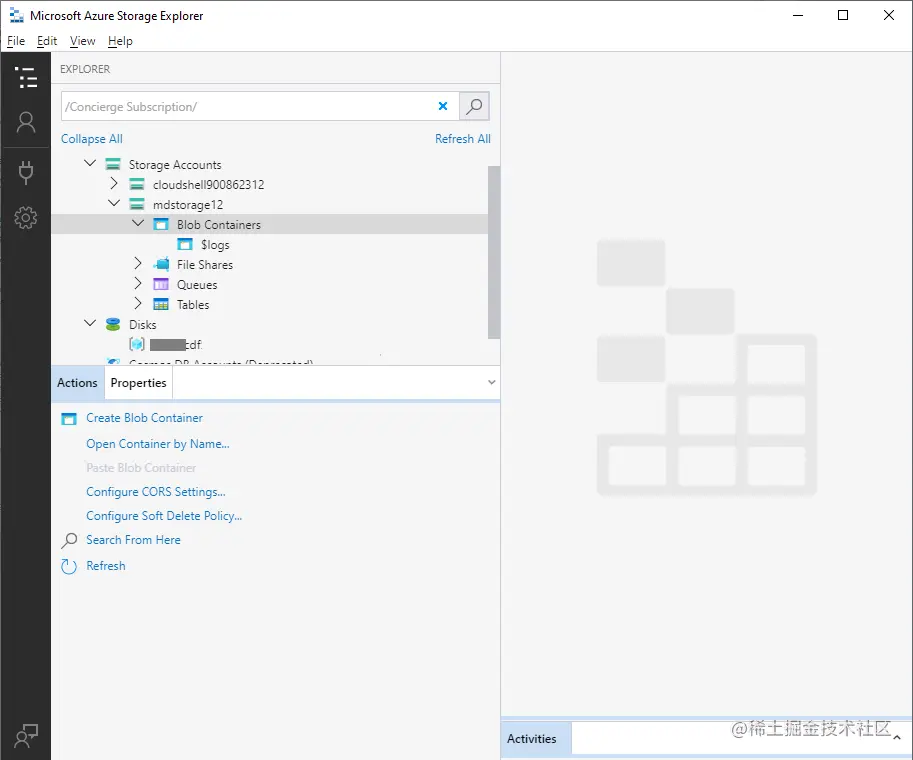913x760 pixels.
Task: Expand the Tables node
Action: pyautogui.click(x=137, y=303)
